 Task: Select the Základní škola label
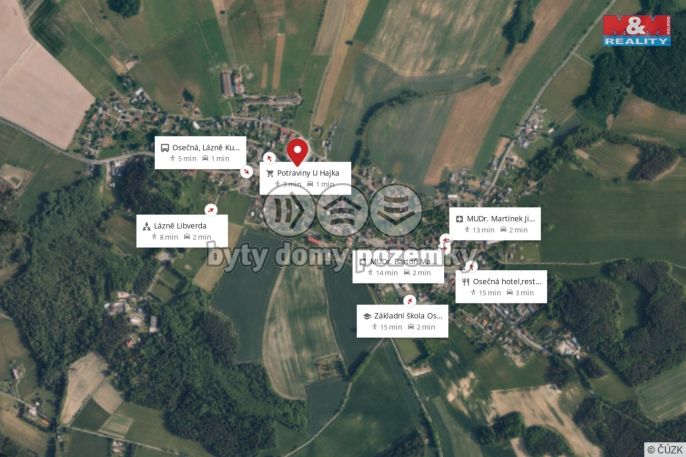[x=402, y=321]
